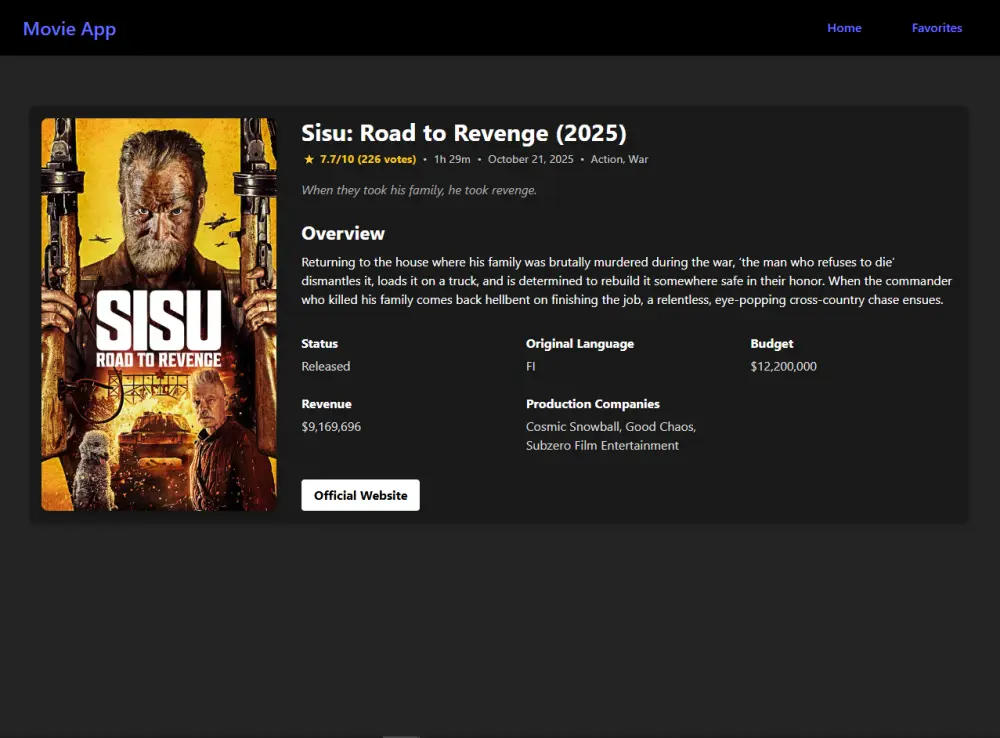Click the Revenue label
1000x738 pixels.
coord(327,404)
